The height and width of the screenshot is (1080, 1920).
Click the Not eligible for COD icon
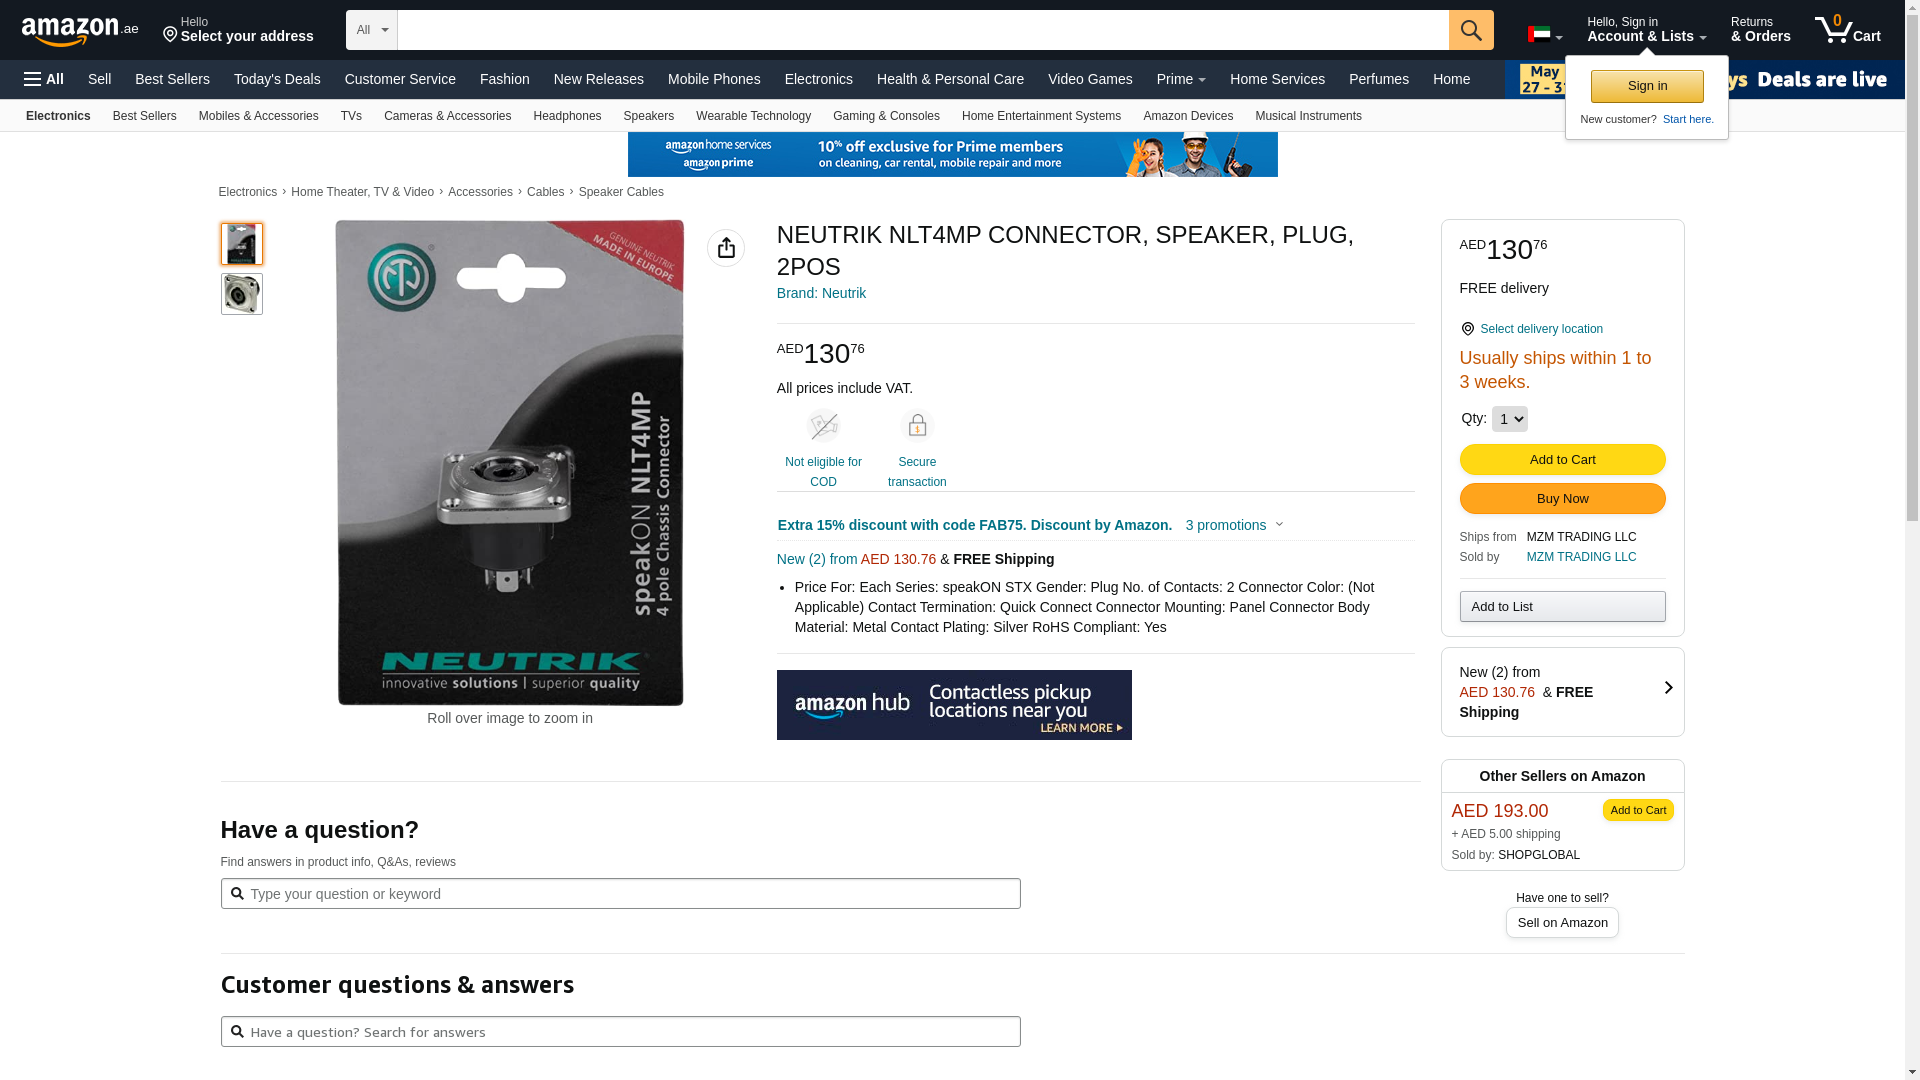pos(823,426)
